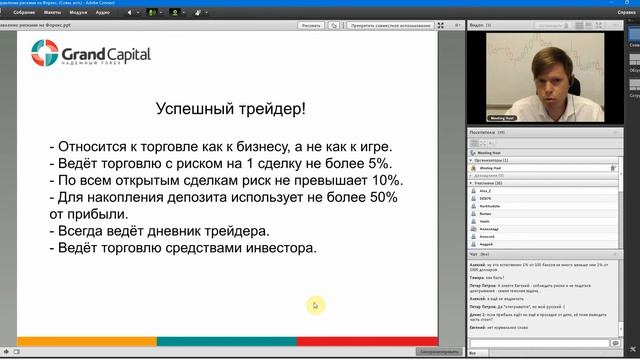
Task: Switch video pod to grid view
Action: [579, 25]
